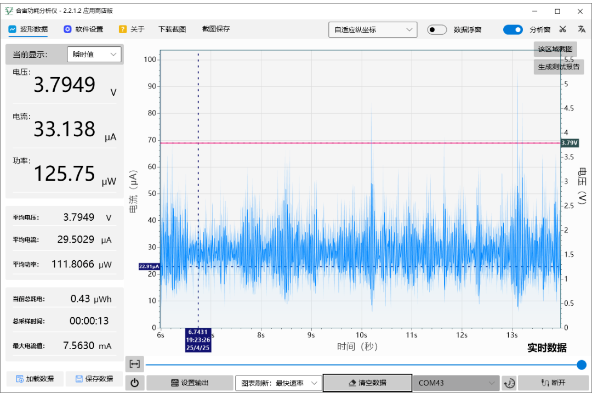Open the COM43 port dropdown

456,383
